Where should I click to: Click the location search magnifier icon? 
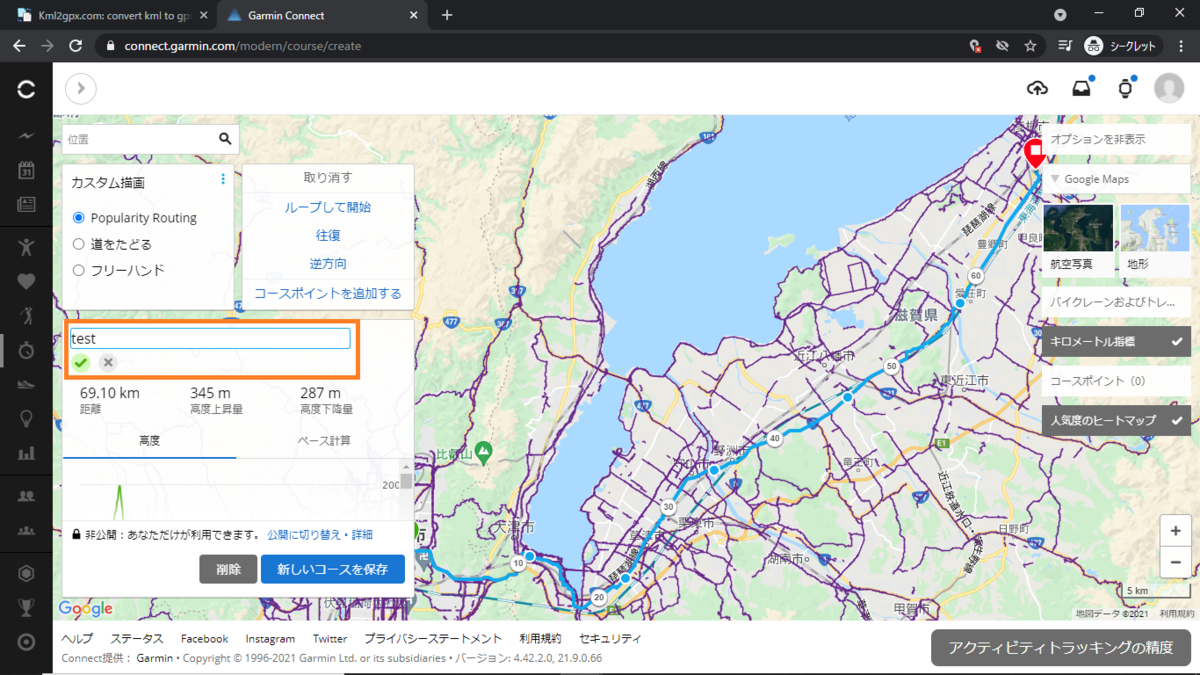pos(225,139)
